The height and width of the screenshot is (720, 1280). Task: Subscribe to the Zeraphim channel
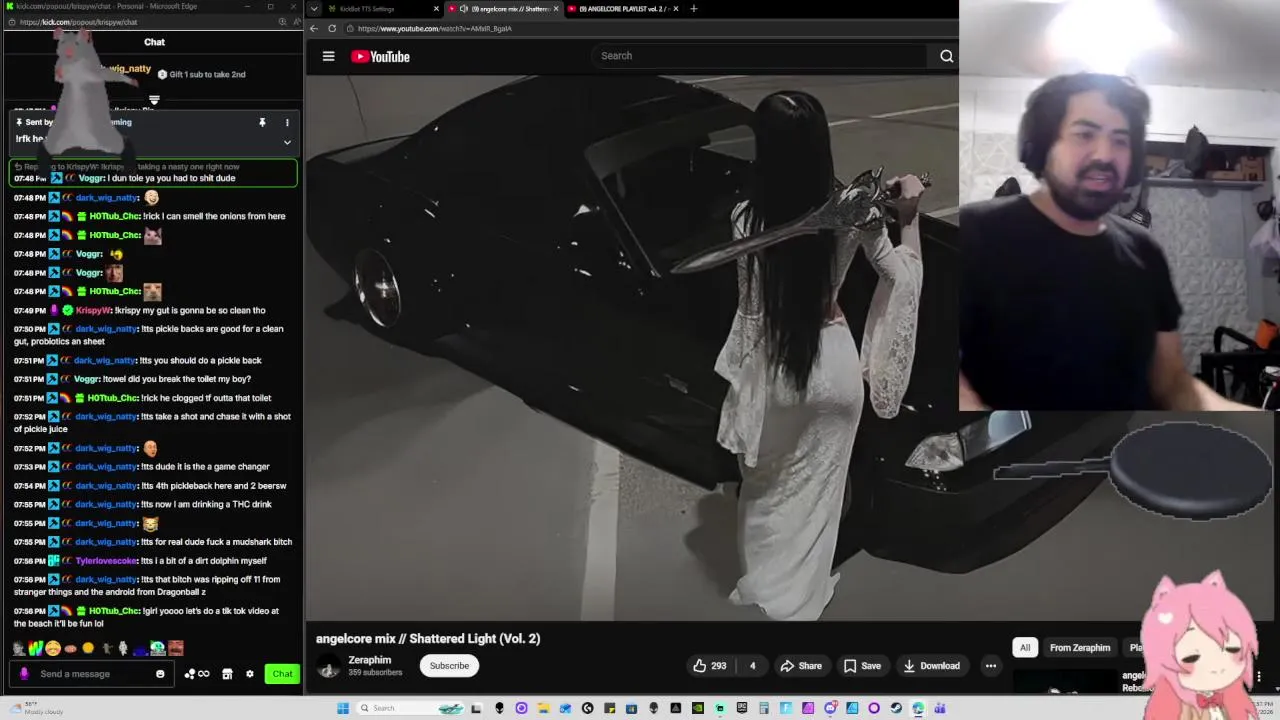[x=449, y=666]
